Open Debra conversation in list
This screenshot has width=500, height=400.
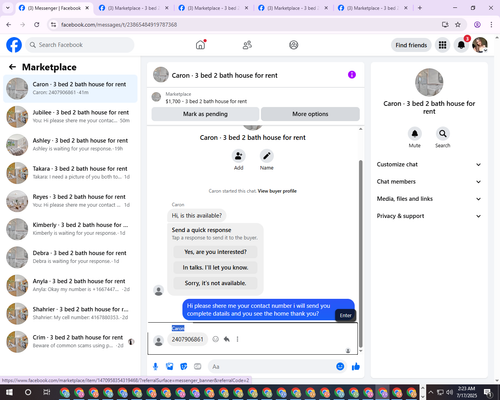[70, 257]
